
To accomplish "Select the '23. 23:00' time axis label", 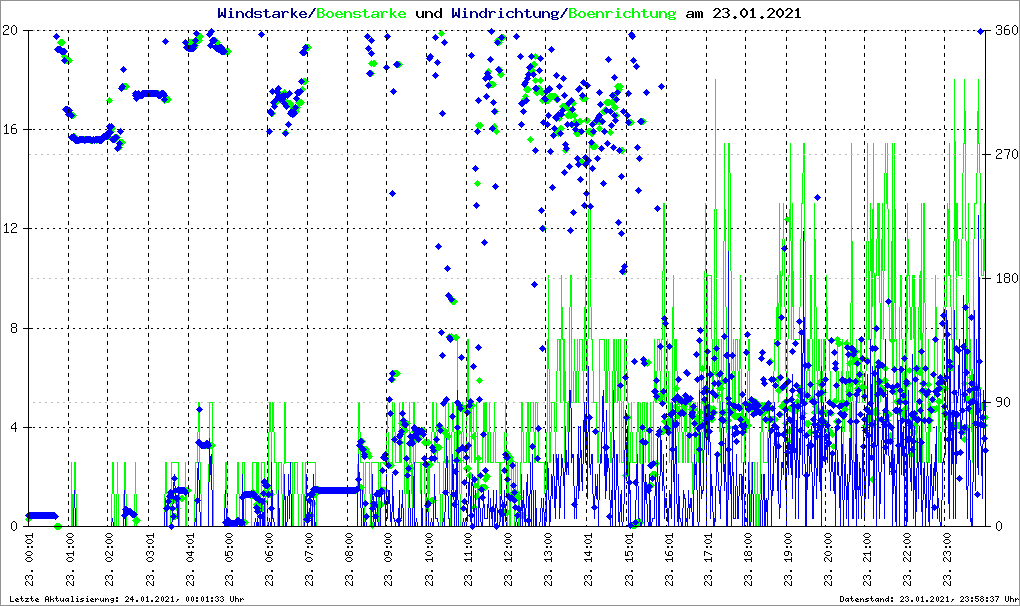I will click(947, 560).
